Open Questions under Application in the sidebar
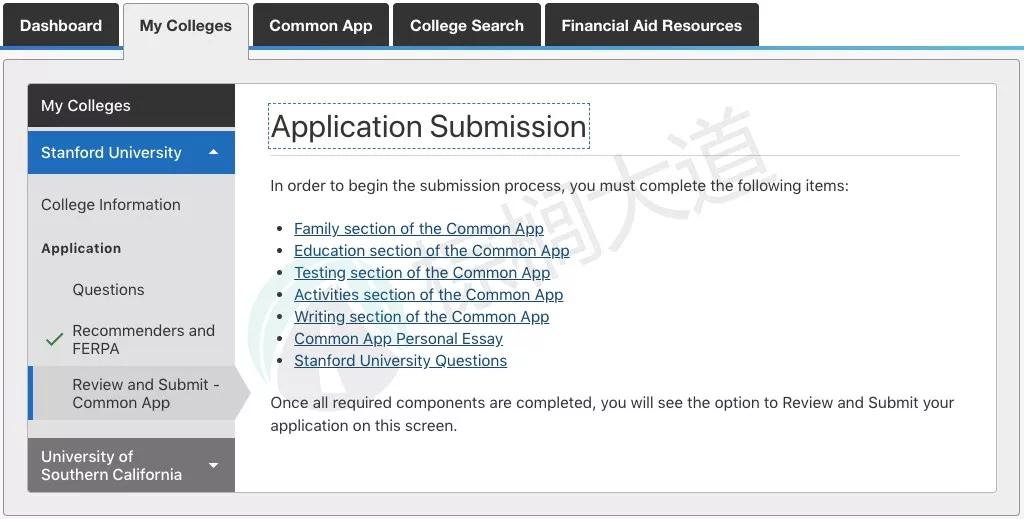Viewport: 1024px width, 519px height. pyautogui.click(x=108, y=290)
